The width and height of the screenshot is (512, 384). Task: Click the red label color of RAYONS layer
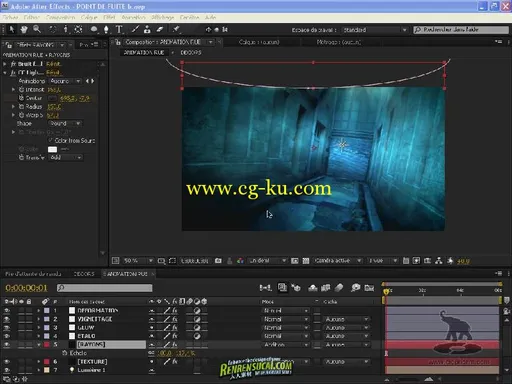click(47, 344)
